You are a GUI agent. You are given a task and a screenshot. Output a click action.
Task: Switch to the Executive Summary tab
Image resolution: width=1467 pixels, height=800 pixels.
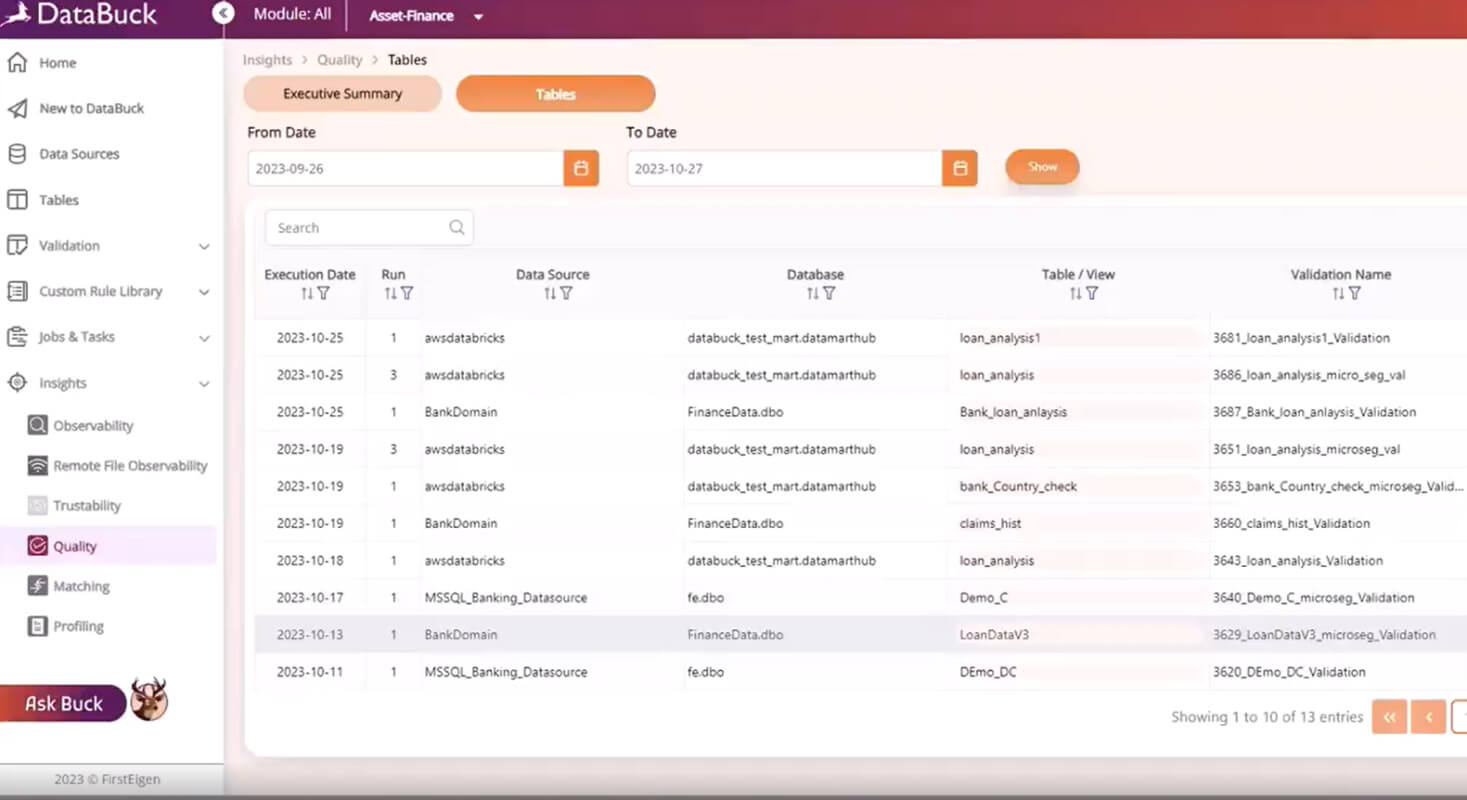pos(342,94)
